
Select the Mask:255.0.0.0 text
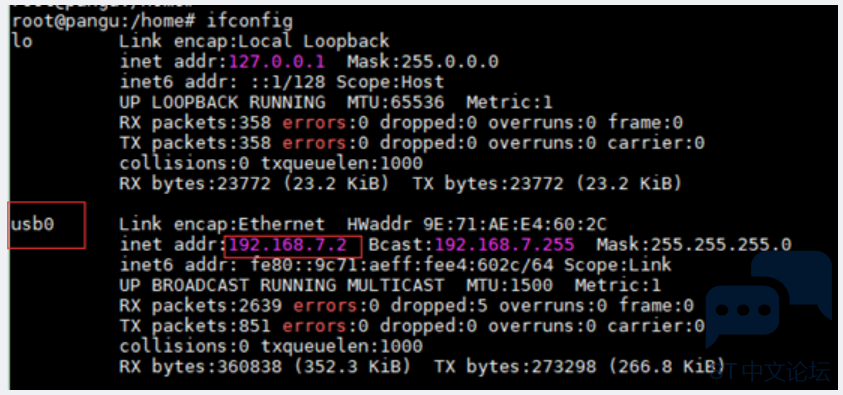(x=423, y=62)
